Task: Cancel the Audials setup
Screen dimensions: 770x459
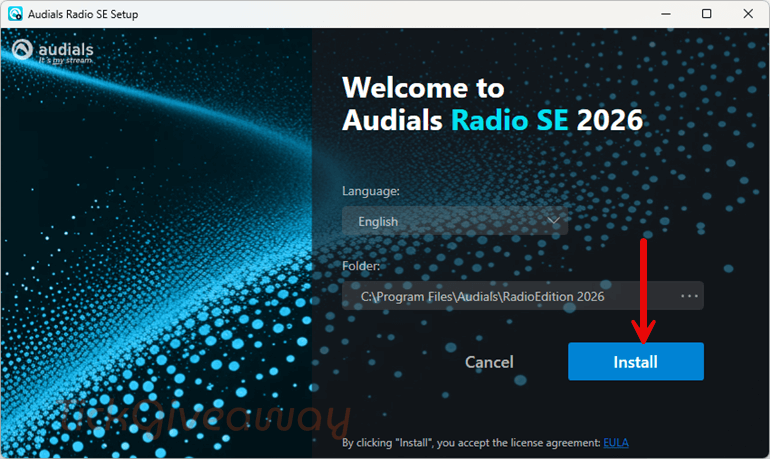Action: click(x=489, y=362)
